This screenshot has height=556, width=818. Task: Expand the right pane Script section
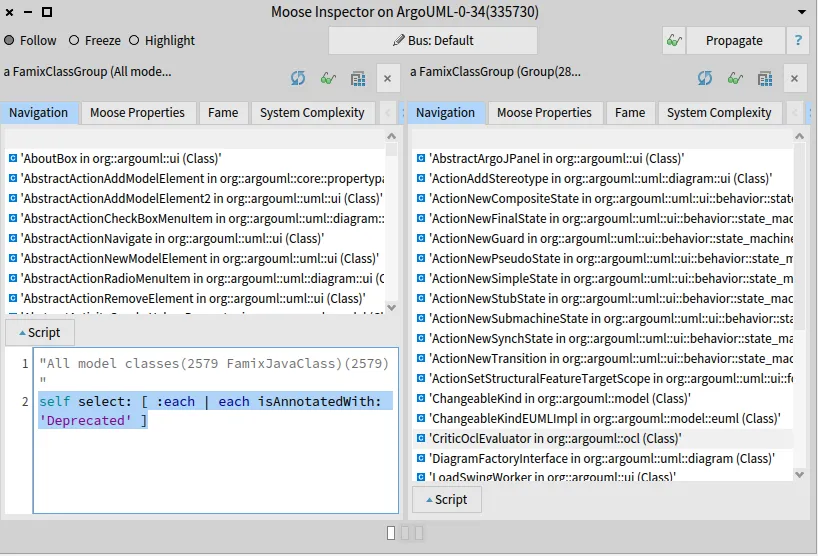pos(447,500)
